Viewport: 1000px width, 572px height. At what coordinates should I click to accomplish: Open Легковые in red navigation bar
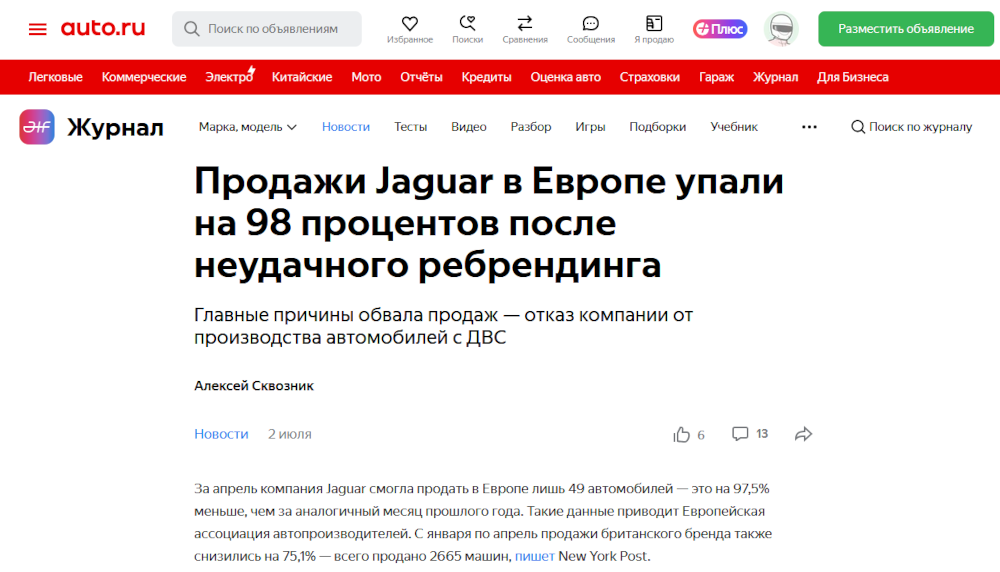(55, 77)
